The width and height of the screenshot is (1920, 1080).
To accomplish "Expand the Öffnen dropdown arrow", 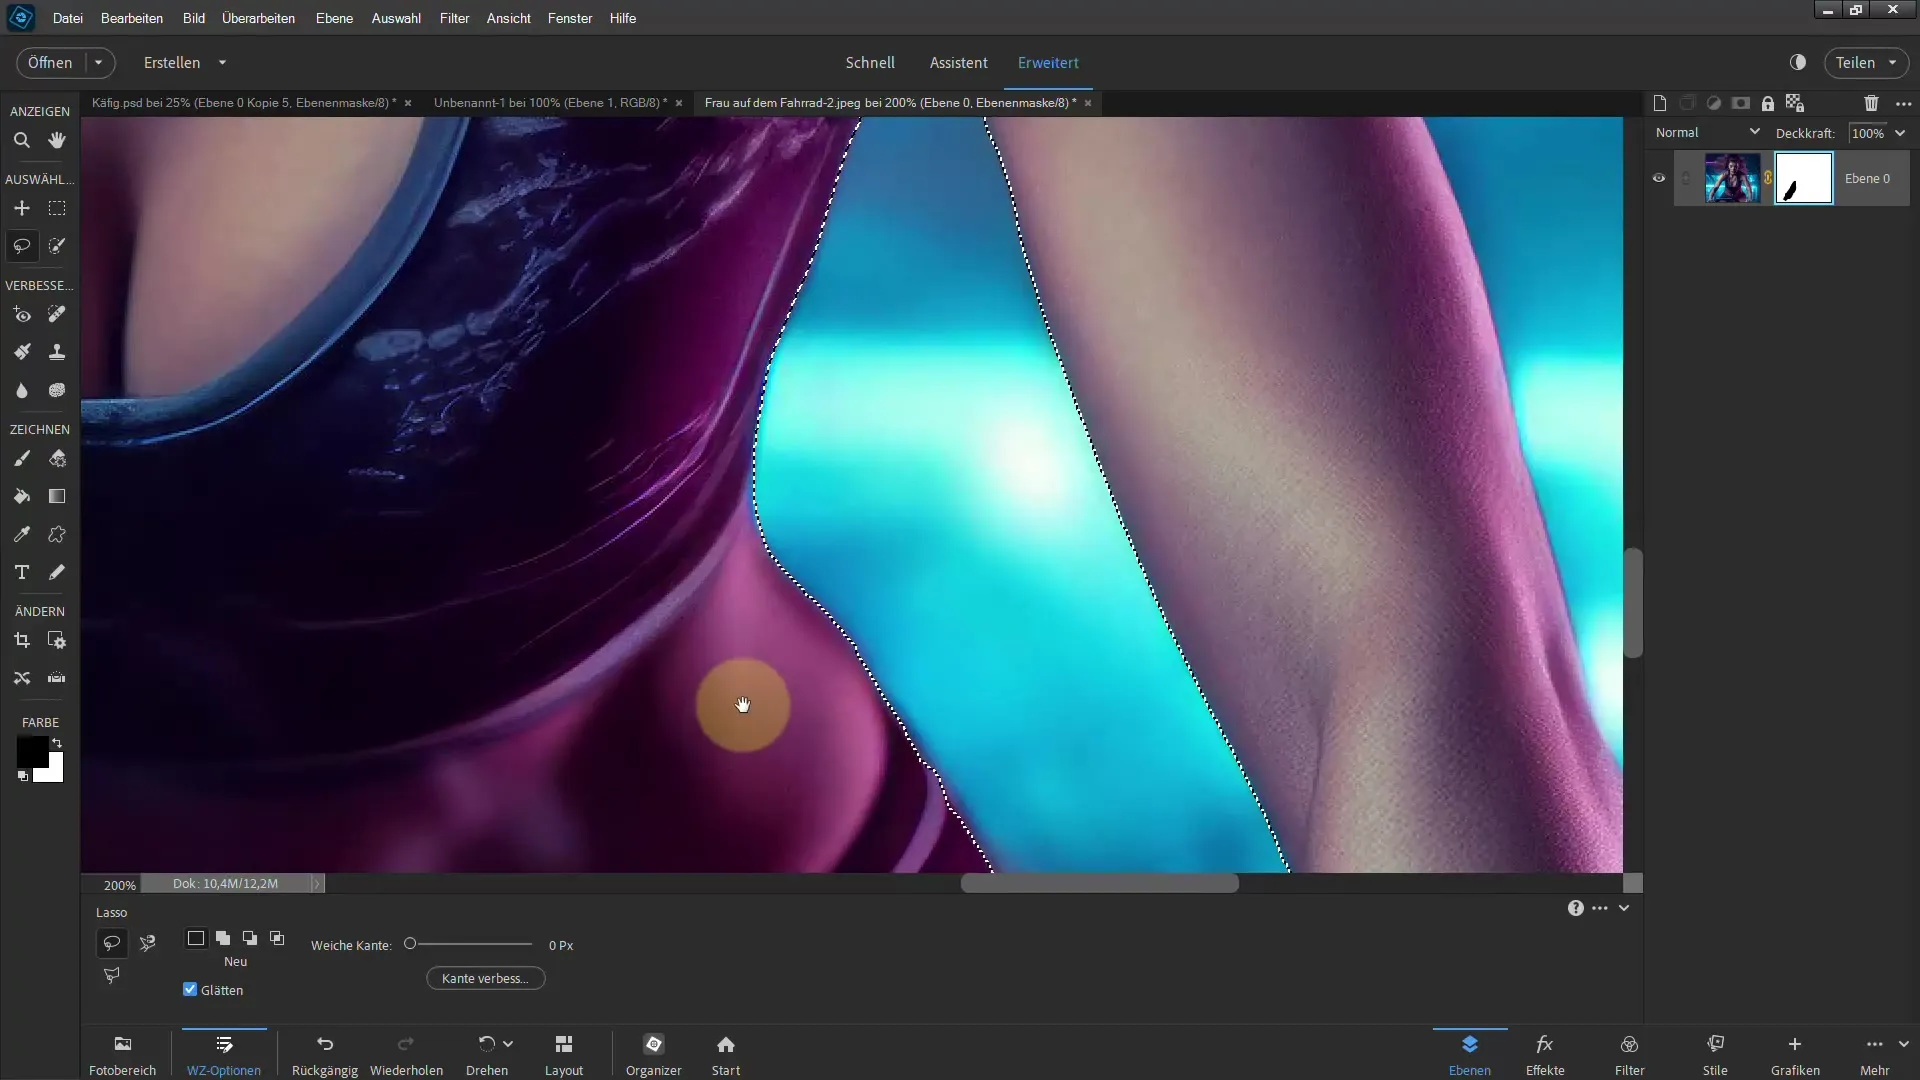I will tap(98, 62).
